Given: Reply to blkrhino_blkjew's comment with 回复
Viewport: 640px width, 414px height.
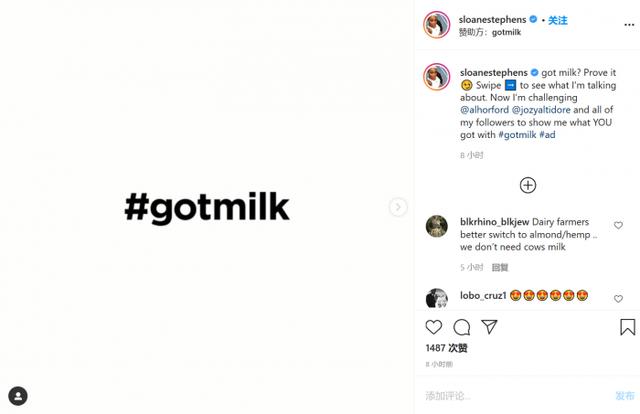Looking at the screenshot, I should pyautogui.click(x=500, y=267).
